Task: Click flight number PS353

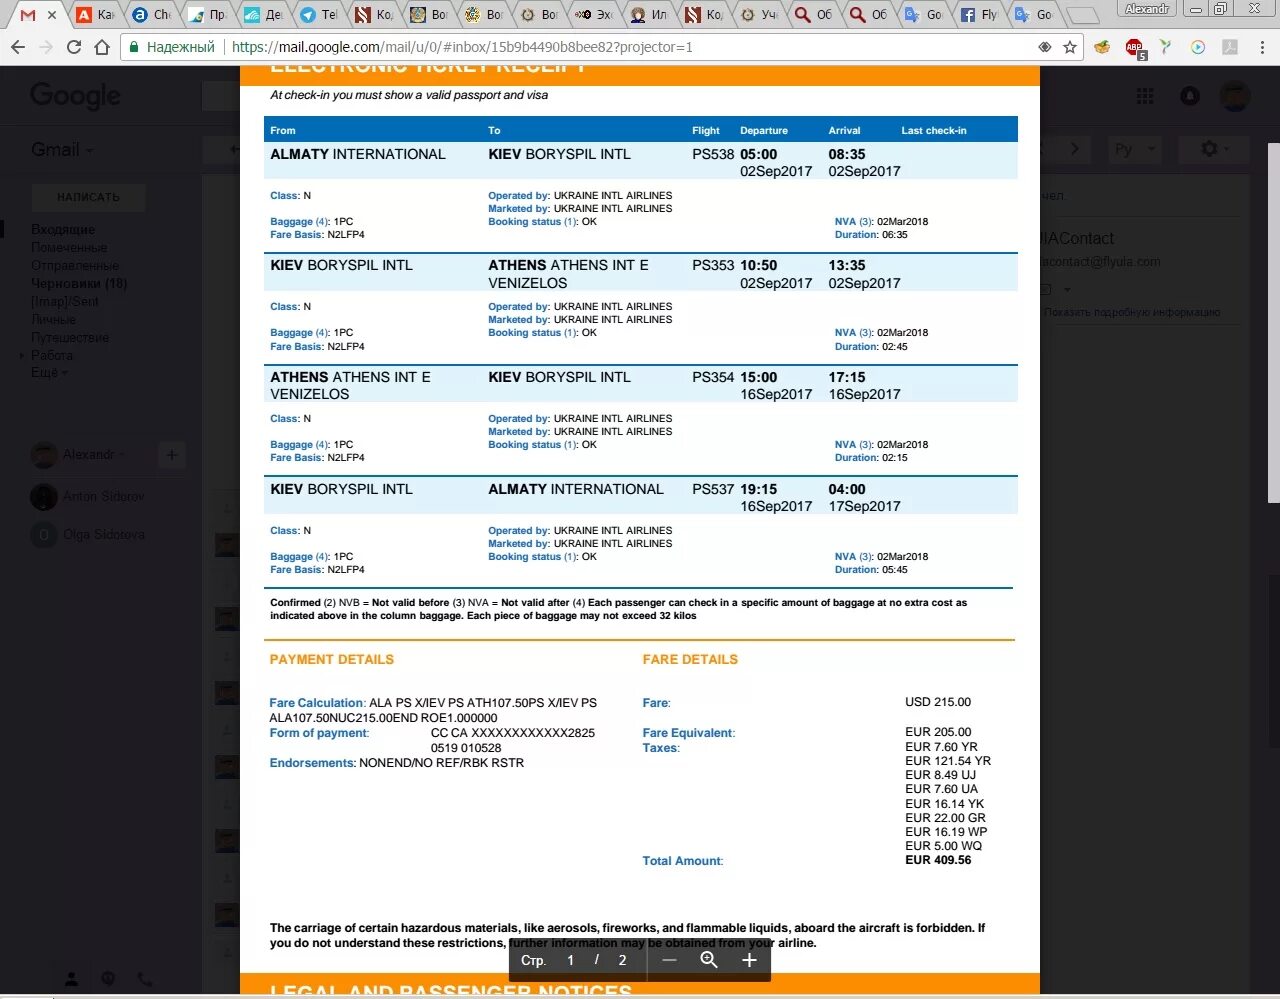Action: point(713,266)
